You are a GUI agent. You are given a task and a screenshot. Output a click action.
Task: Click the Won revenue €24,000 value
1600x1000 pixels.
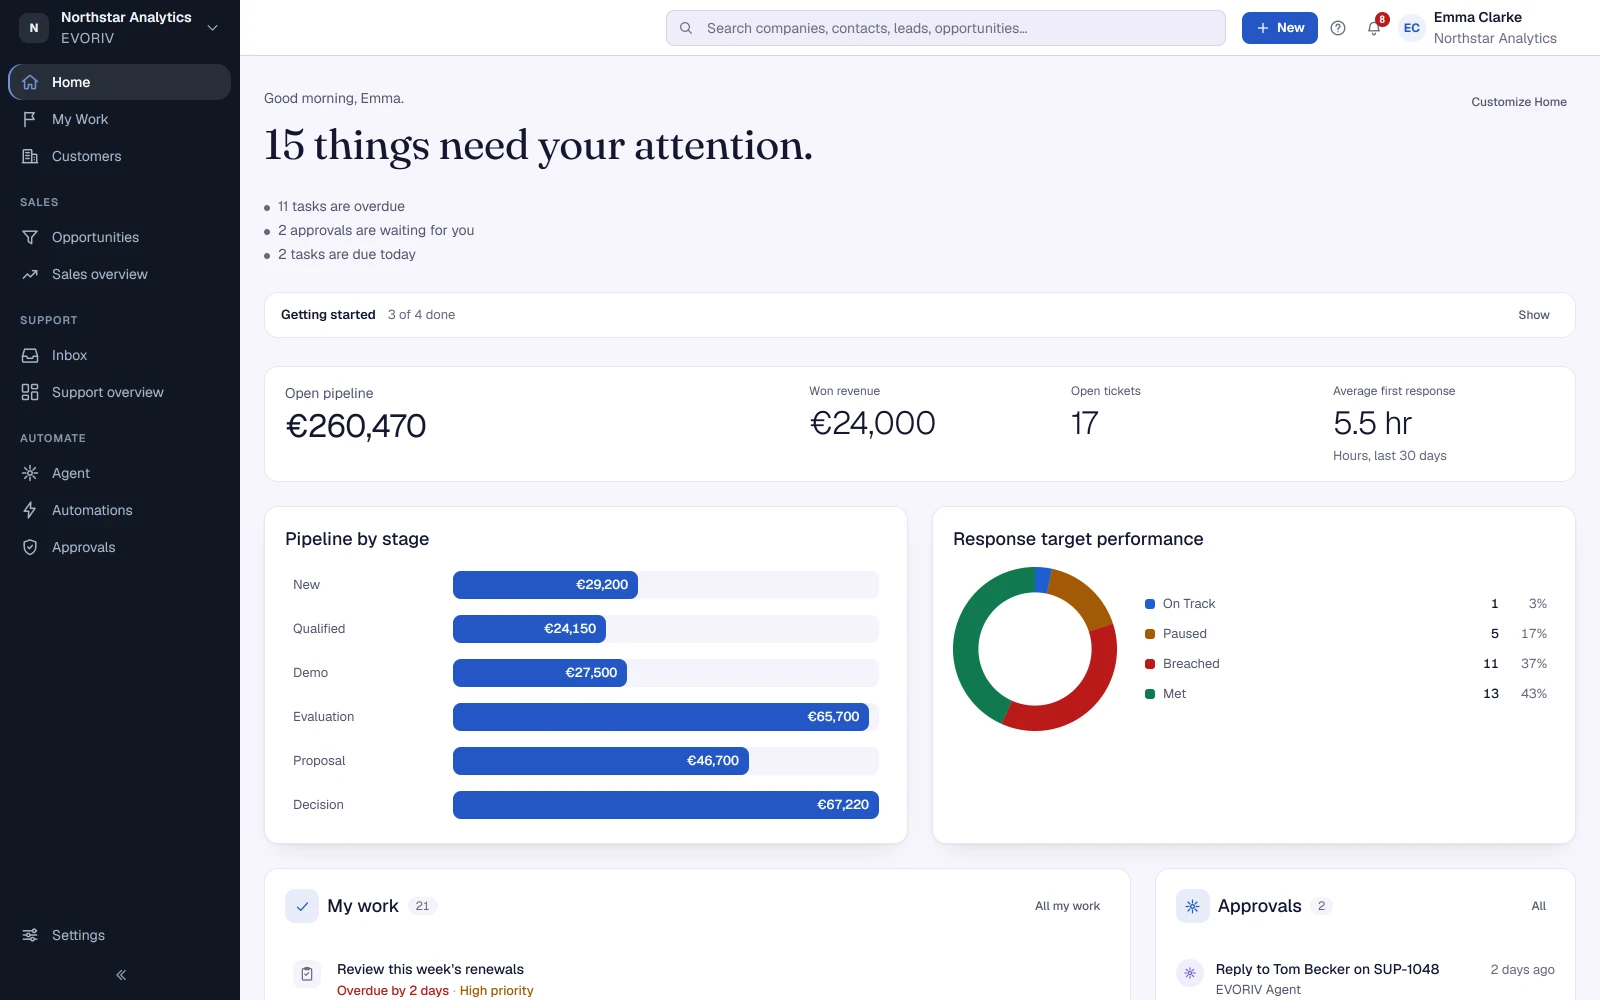[872, 423]
